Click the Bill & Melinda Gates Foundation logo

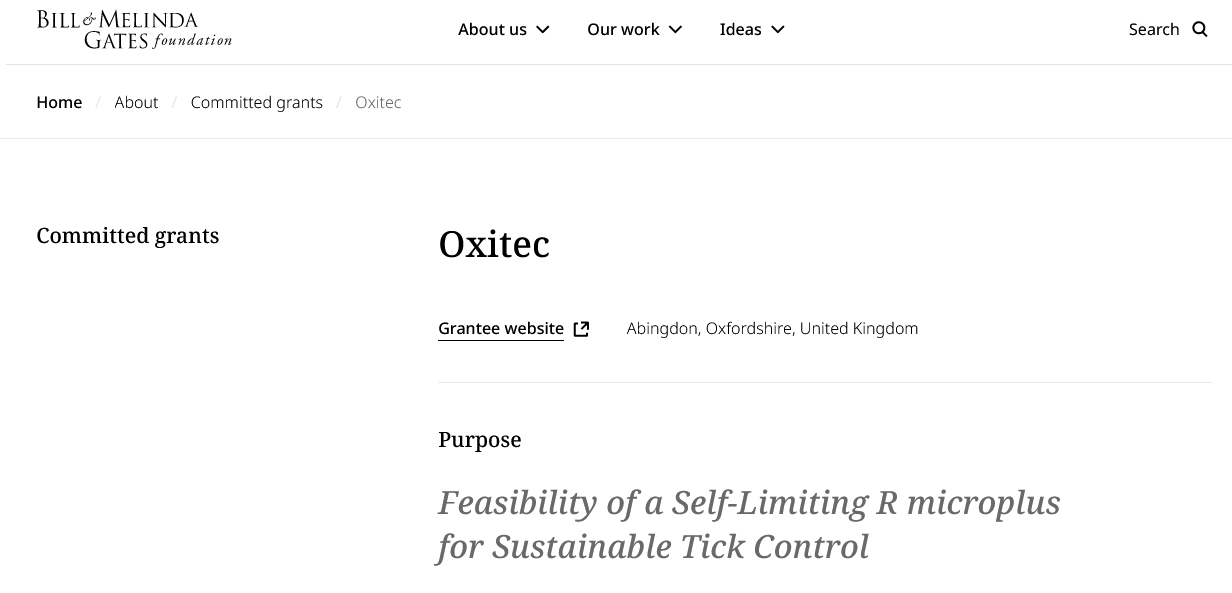(x=134, y=30)
